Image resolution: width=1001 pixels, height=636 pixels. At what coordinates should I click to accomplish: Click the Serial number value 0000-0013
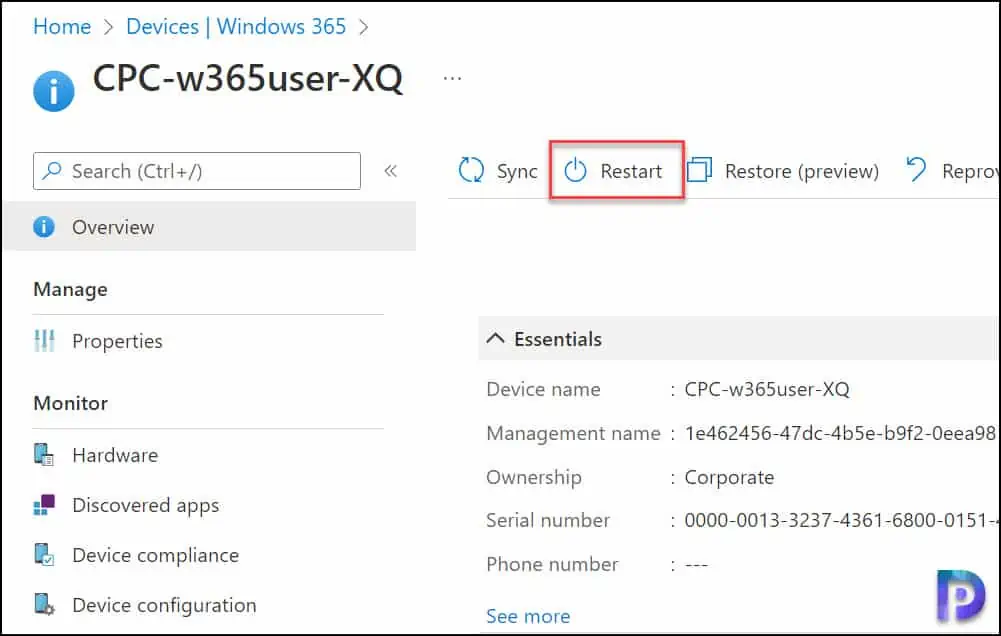[841, 520]
